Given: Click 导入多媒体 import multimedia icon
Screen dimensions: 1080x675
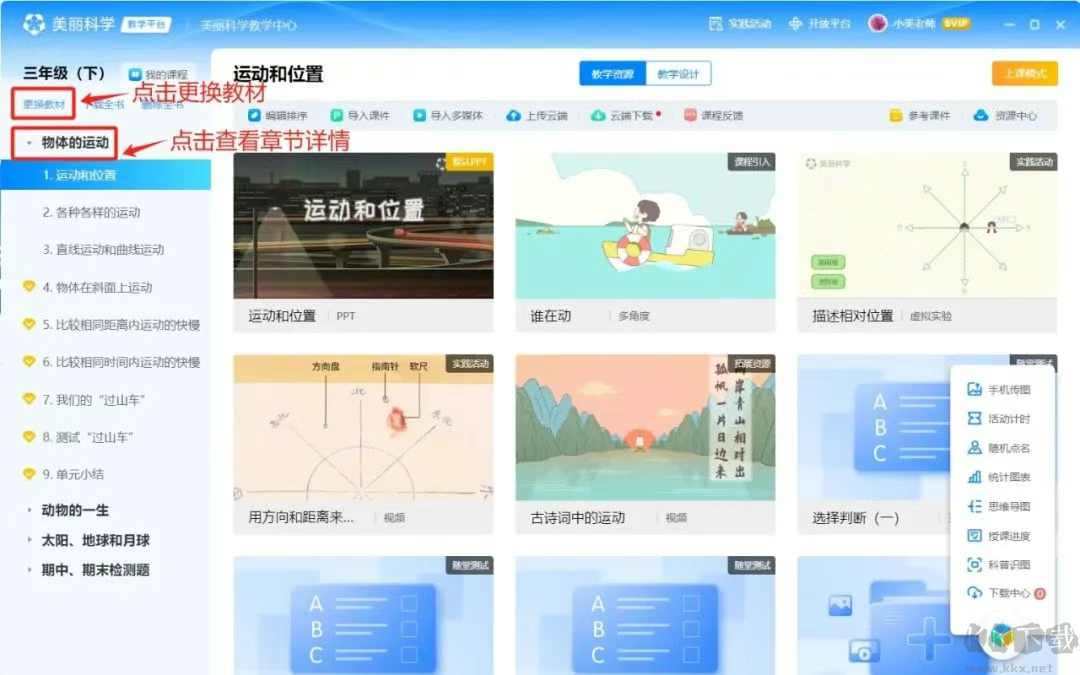Looking at the screenshot, I should (x=419, y=115).
